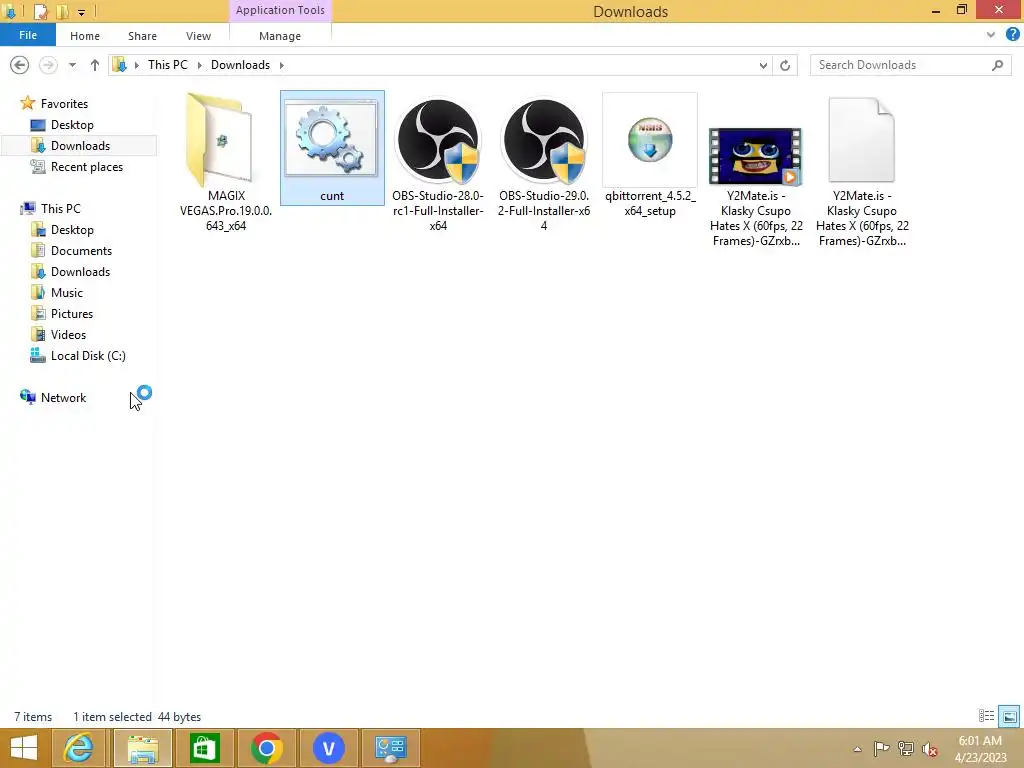Click This PC in the address path
This screenshot has width=1024, height=768.
168,65
